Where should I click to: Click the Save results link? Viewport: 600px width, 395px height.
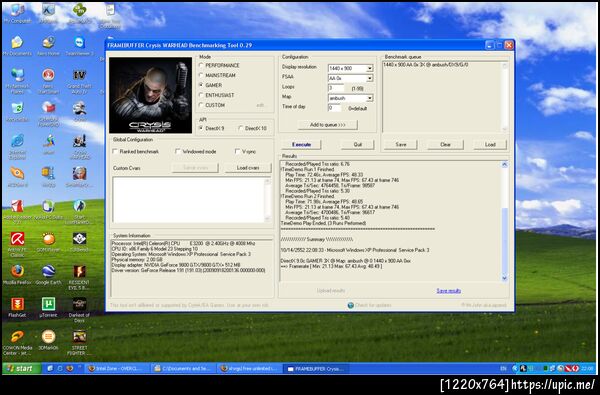click(448, 291)
